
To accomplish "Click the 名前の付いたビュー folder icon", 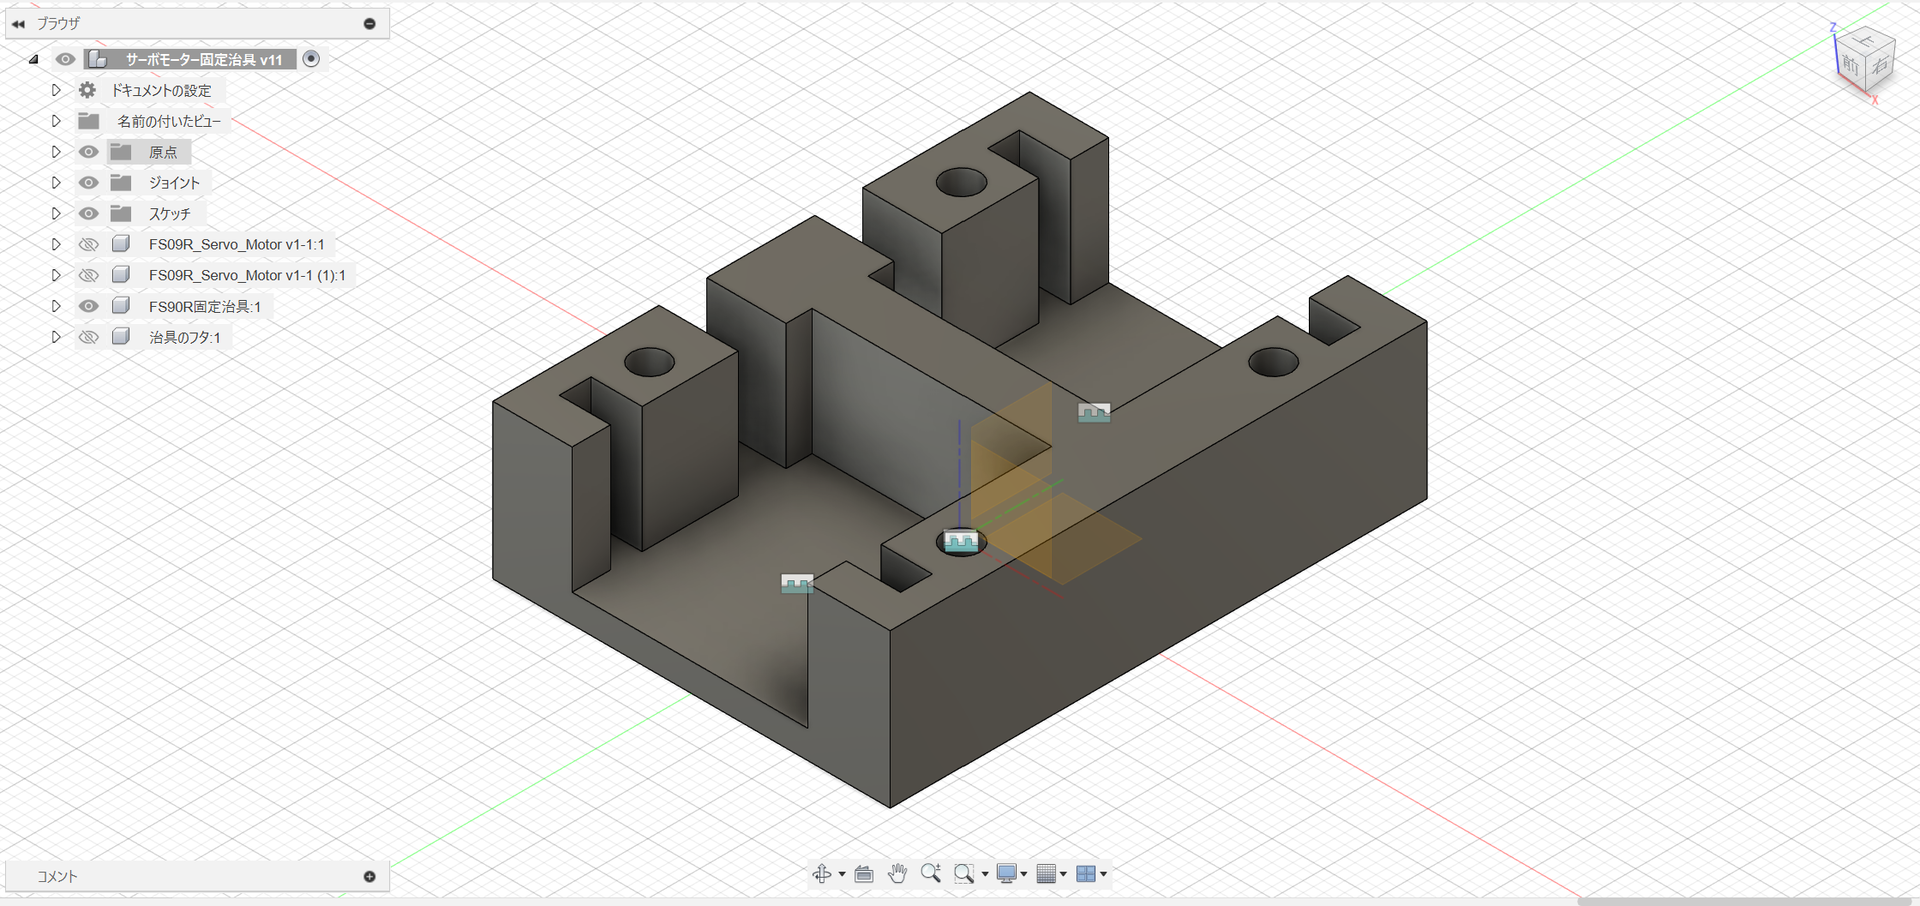I will pos(89,121).
